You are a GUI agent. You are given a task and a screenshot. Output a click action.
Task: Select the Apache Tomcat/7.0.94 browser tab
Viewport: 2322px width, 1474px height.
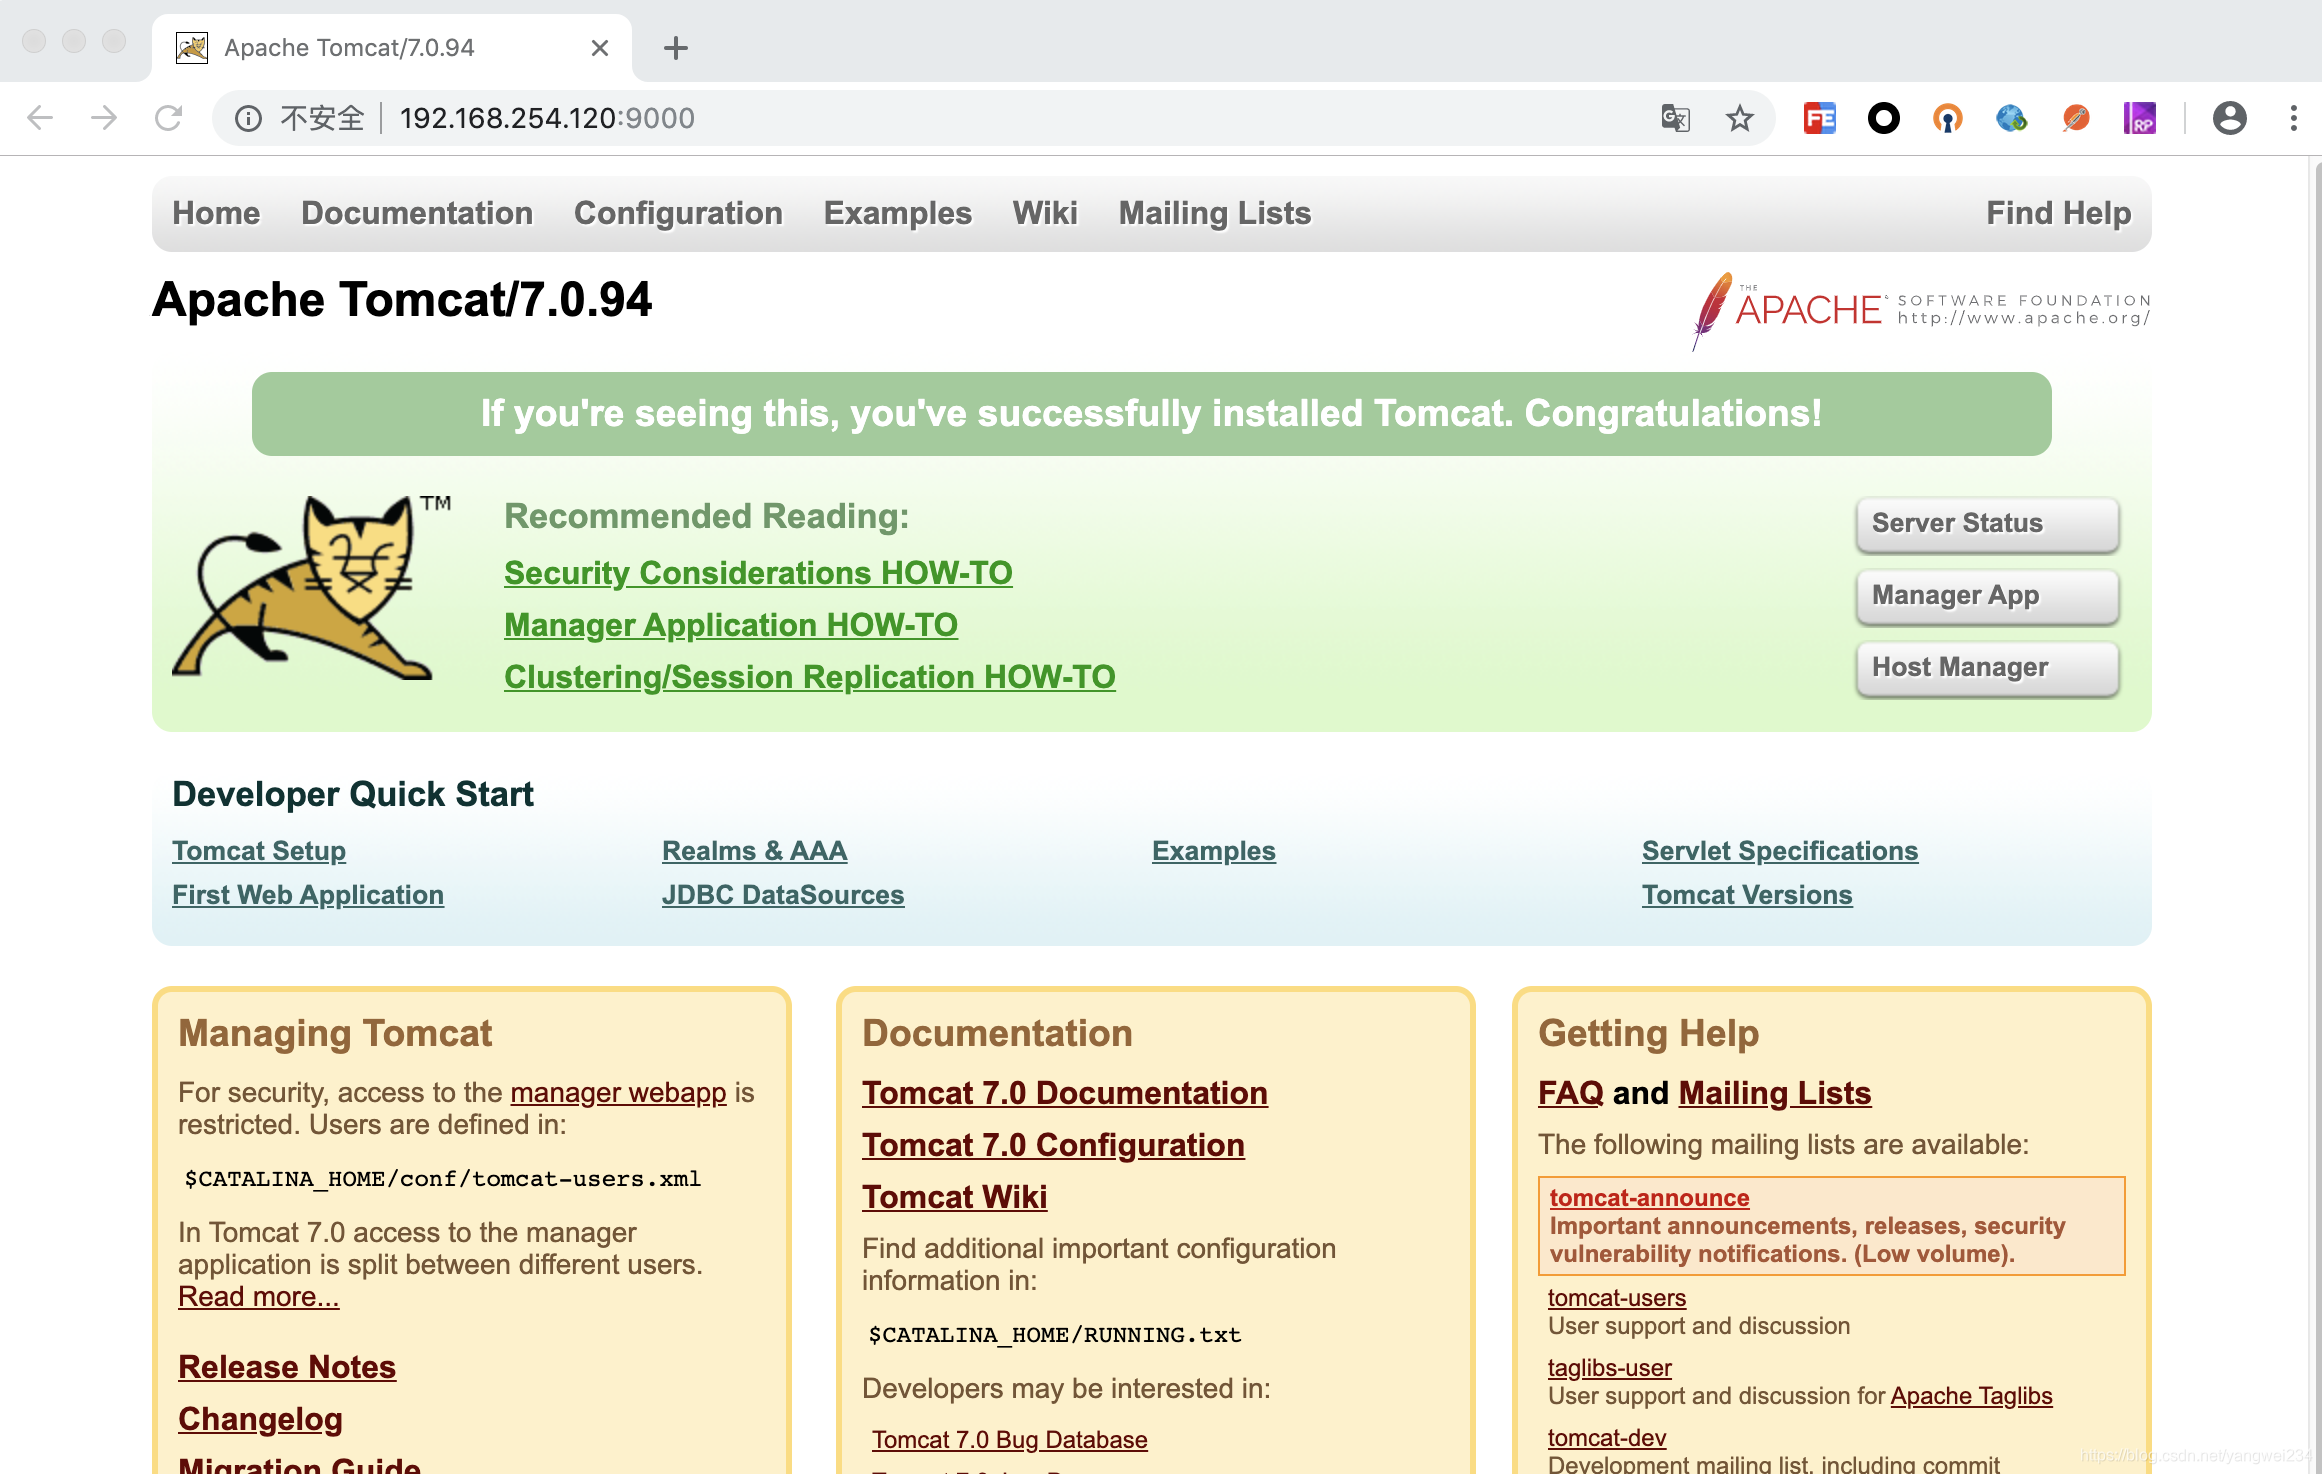[392, 48]
